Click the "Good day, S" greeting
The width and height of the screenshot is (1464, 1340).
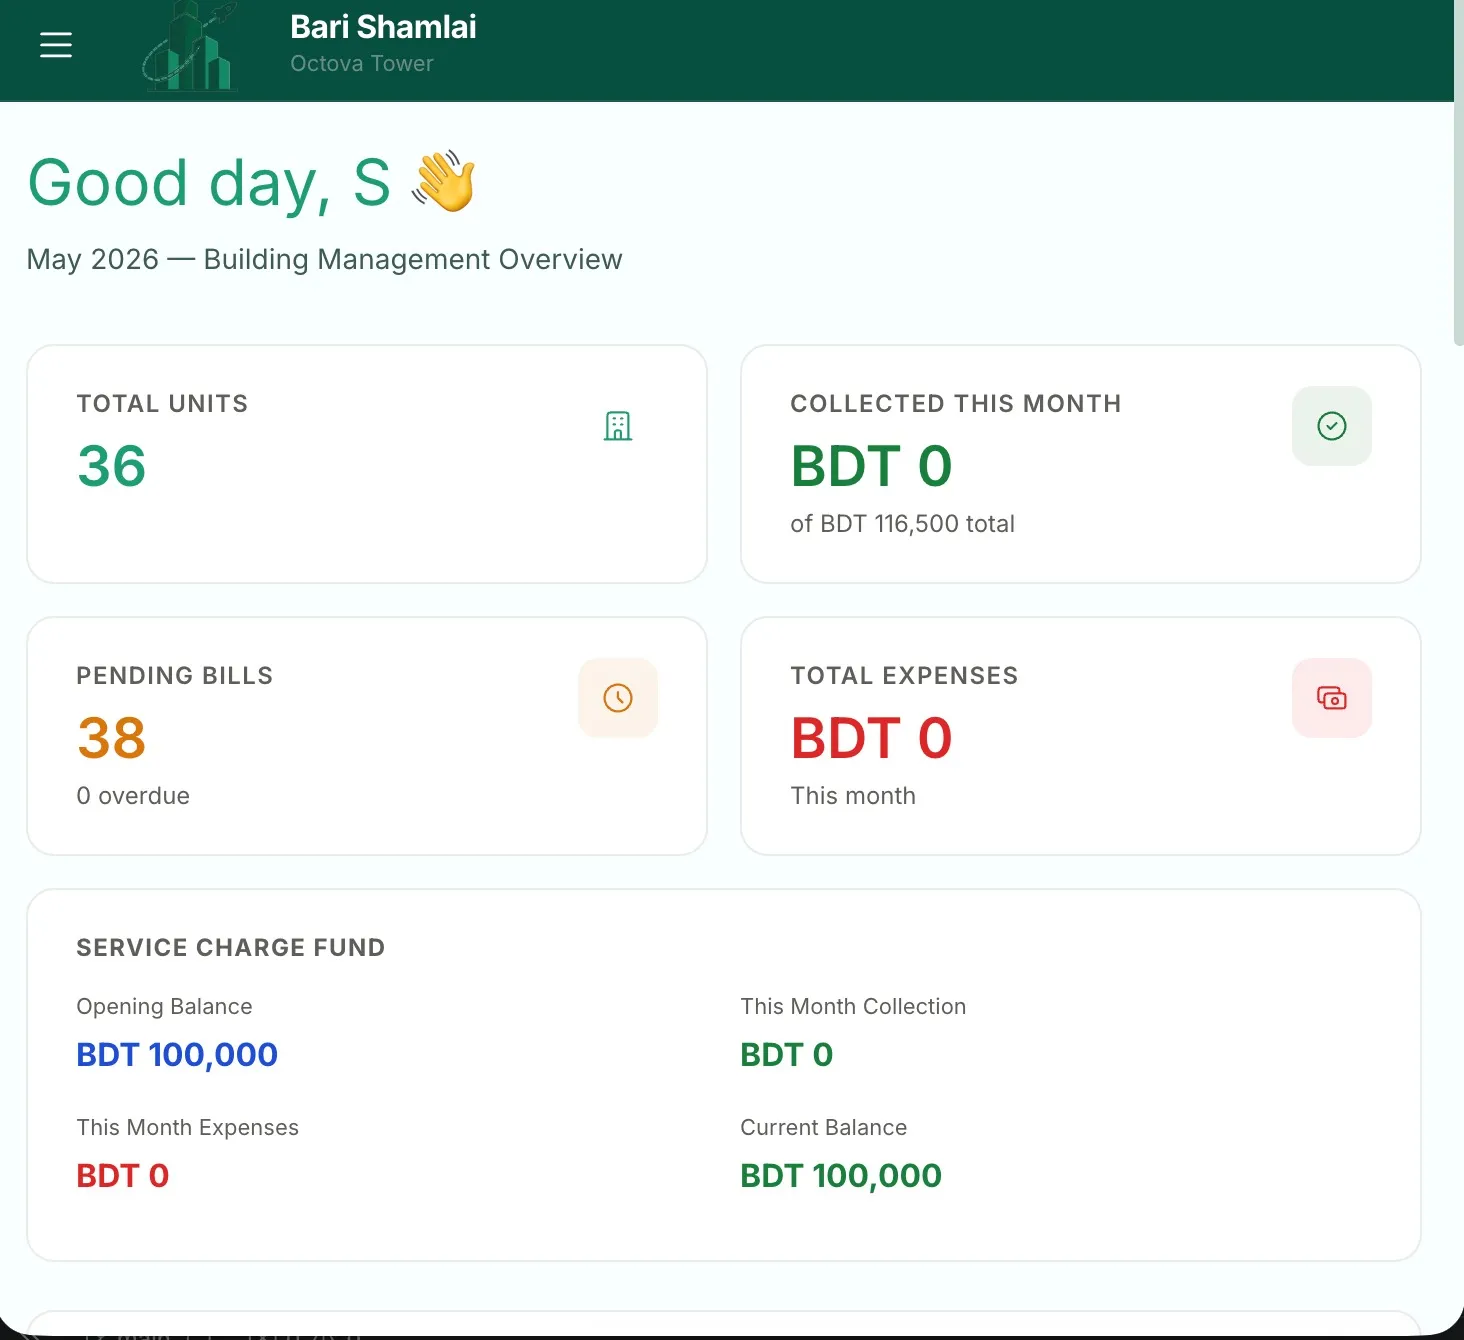[209, 183]
